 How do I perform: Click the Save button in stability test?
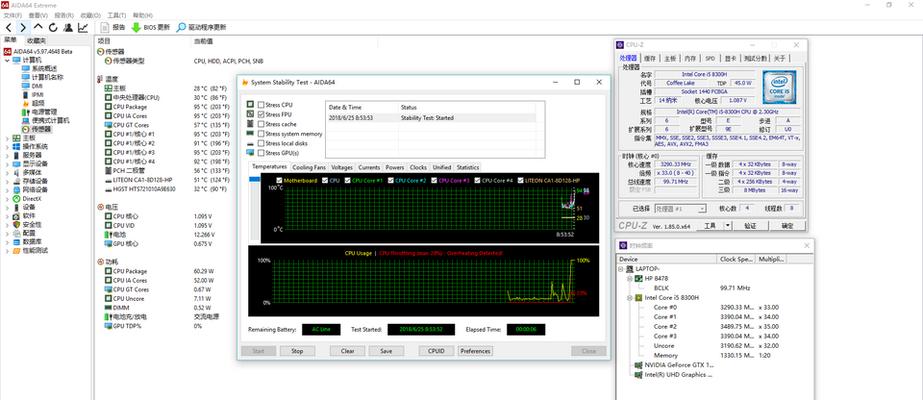pyautogui.click(x=386, y=351)
